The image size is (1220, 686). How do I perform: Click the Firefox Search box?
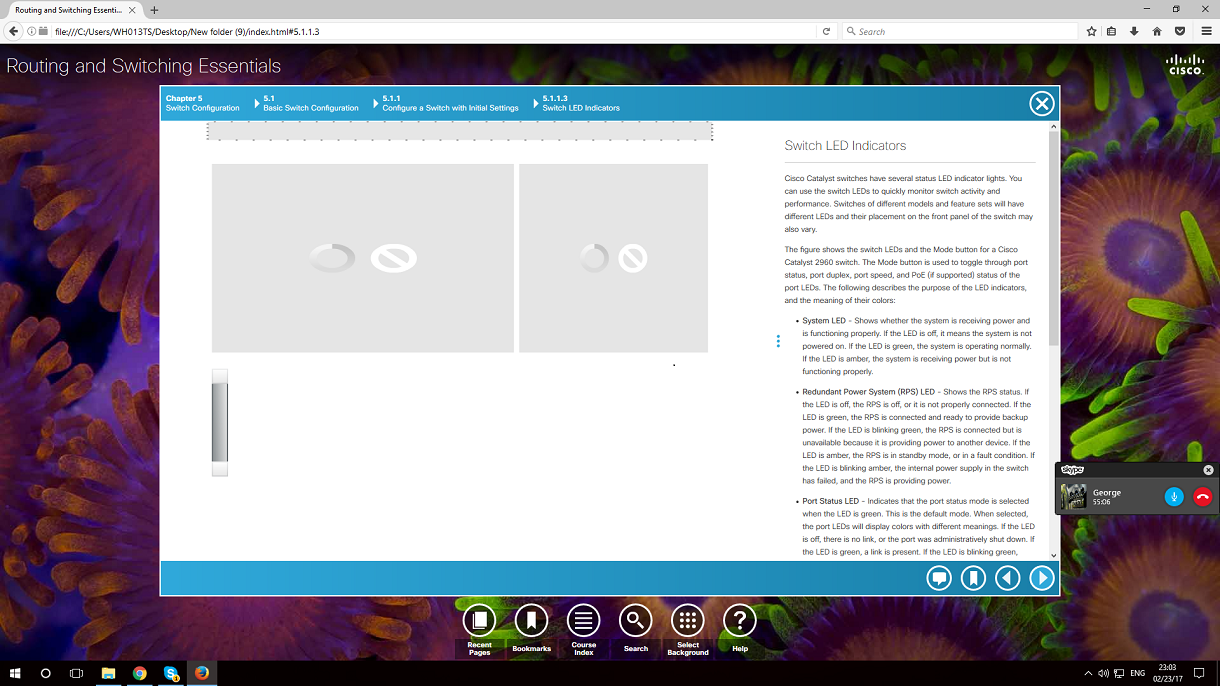(x=960, y=31)
